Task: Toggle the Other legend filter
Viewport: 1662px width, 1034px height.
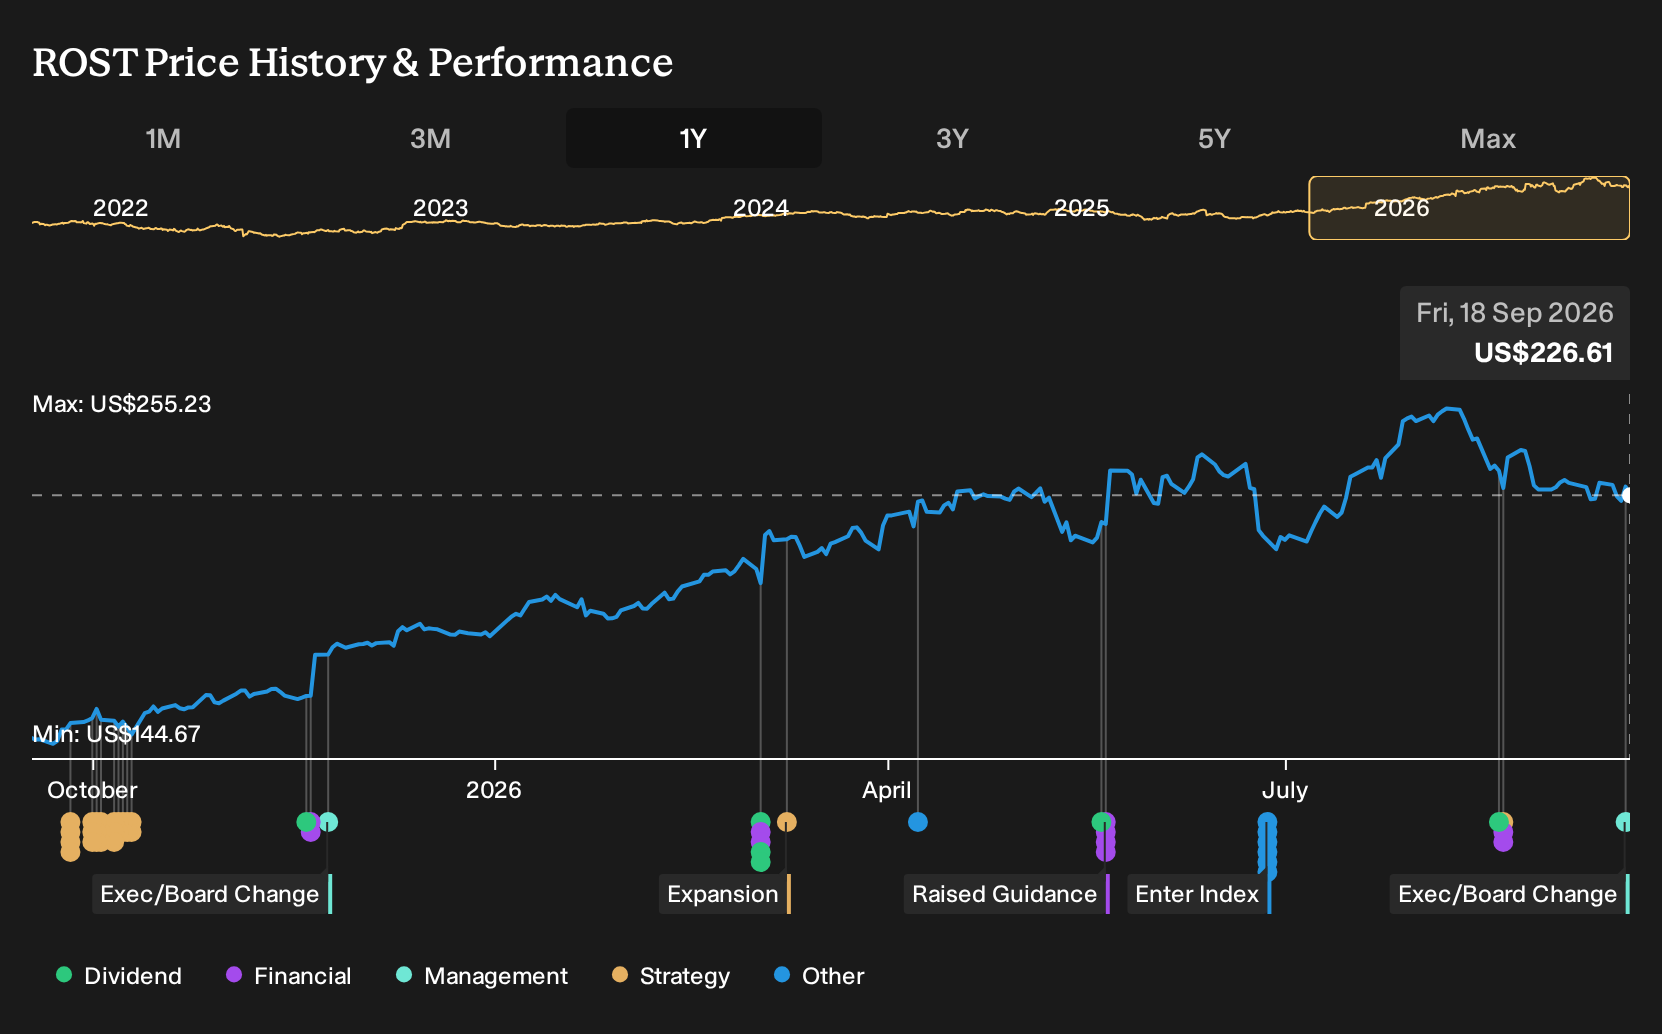Action: [819, 976]
